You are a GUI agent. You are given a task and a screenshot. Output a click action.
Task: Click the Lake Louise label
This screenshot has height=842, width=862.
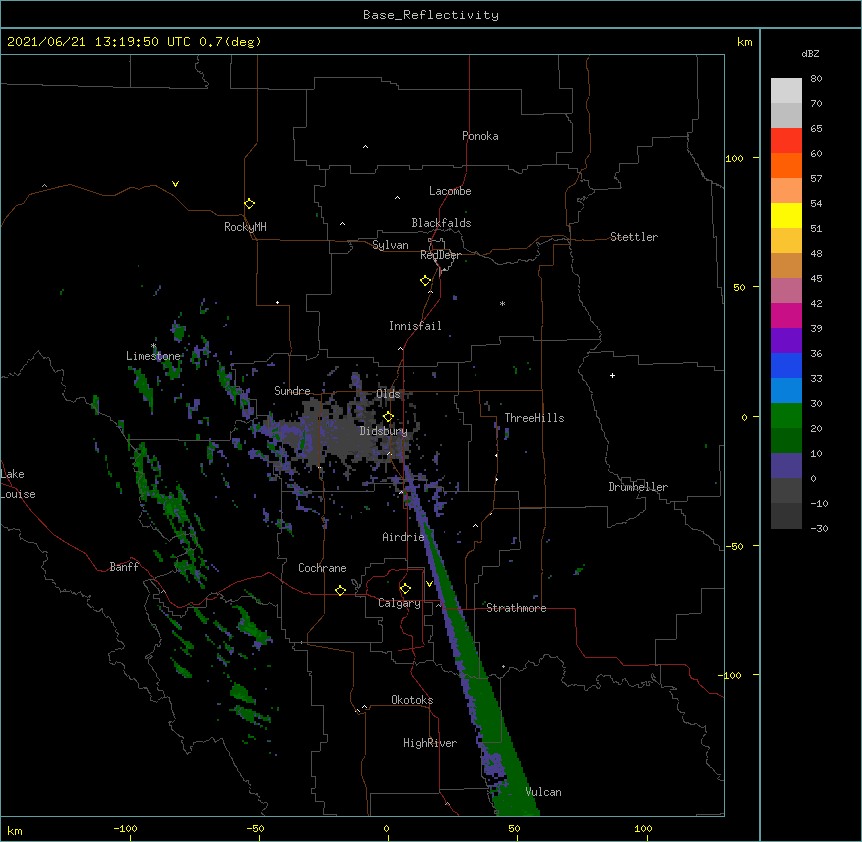(x=18, y=484)
